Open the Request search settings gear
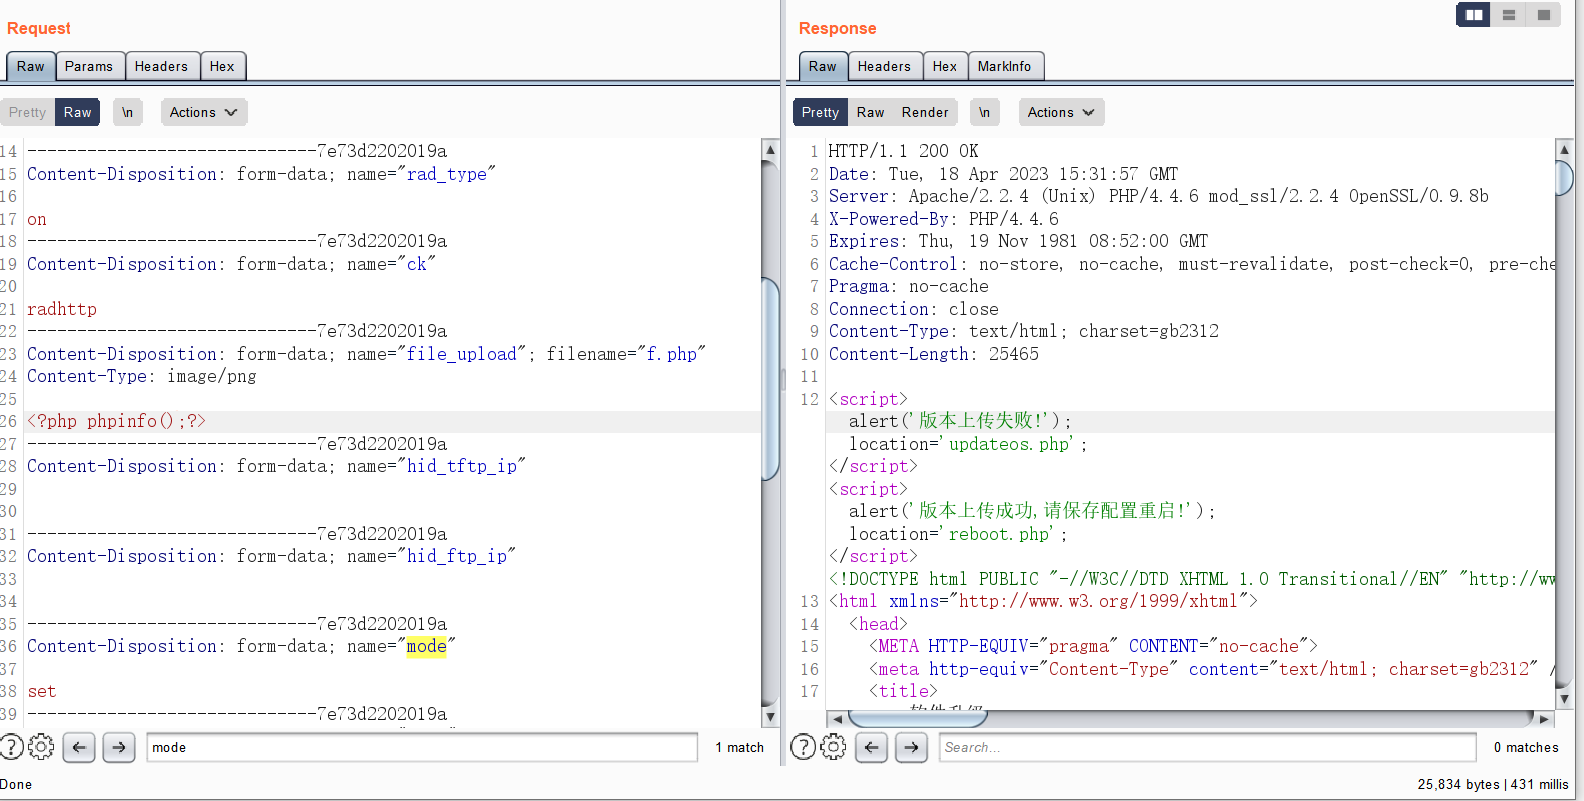This screenshot has height=801, width=1584. pyautogui.click(x=41, y=747)
